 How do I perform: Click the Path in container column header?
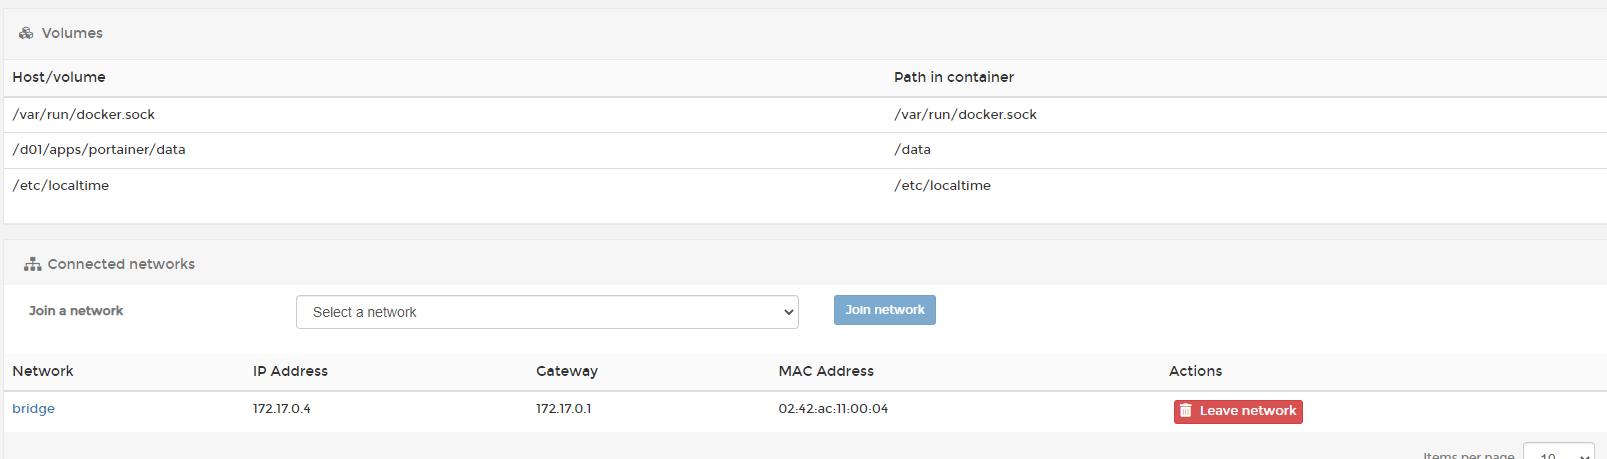(954, 77)
